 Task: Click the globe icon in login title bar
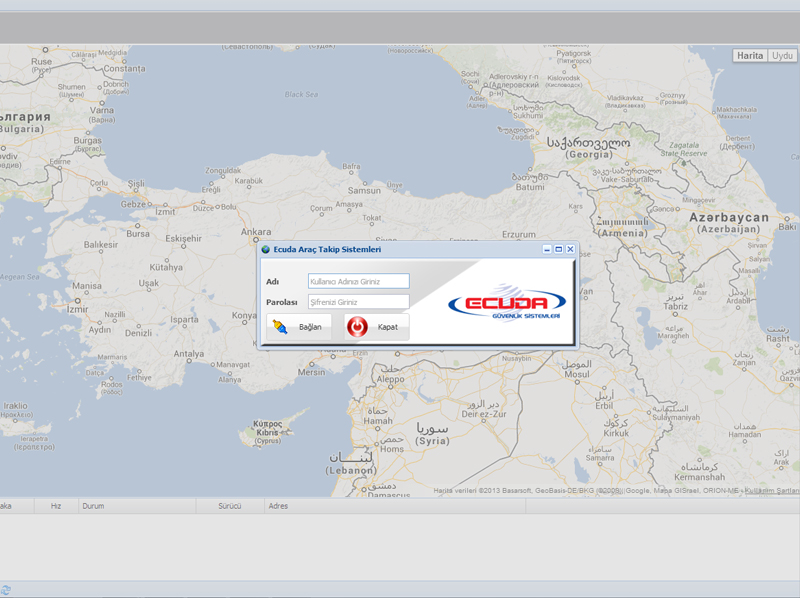coord(265,250)
